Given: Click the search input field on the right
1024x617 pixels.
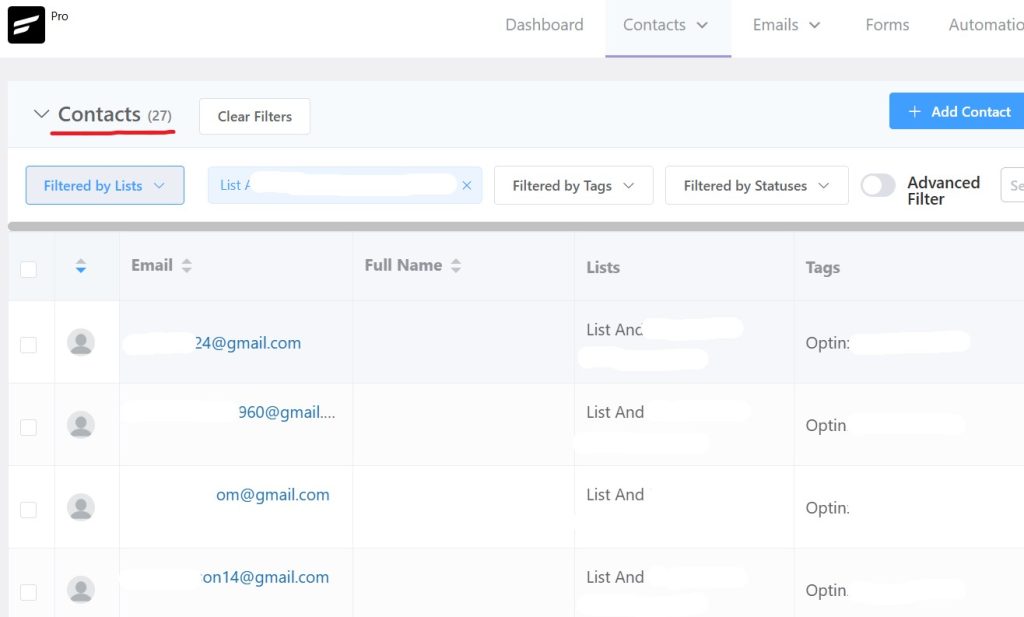Looking at the screenshot, I should (x=1014, y=185).
